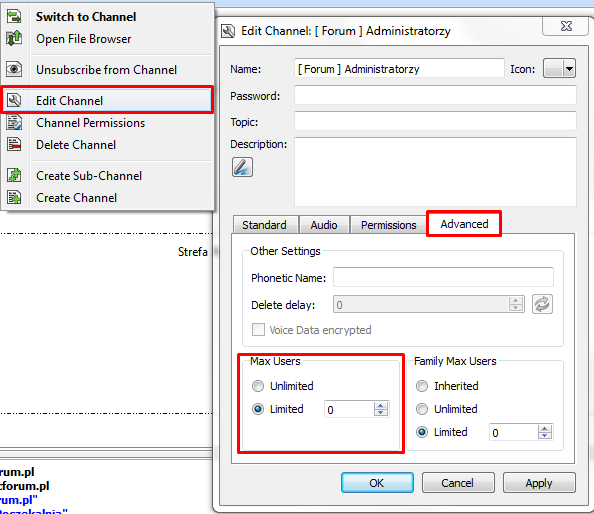Viewport: 594px width, 514px height.
Task: Increase Max Users limit with up arrow
Action: click(x=381, y=405)
